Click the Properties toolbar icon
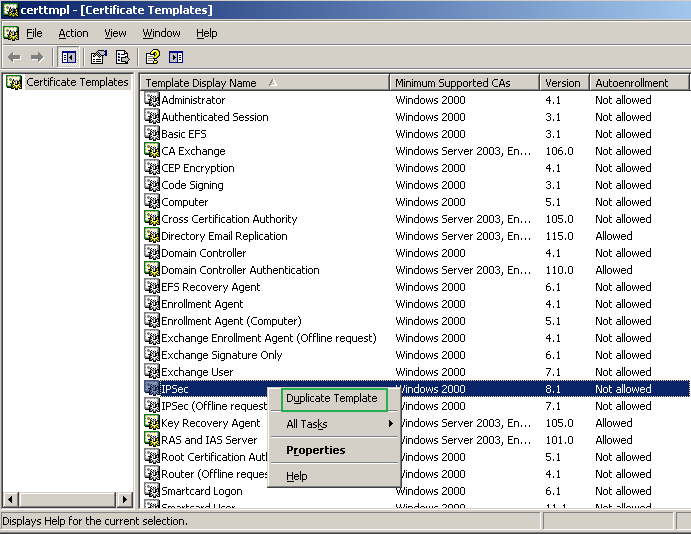The width and height of the screenshot is (691, 534). [99, 57]
